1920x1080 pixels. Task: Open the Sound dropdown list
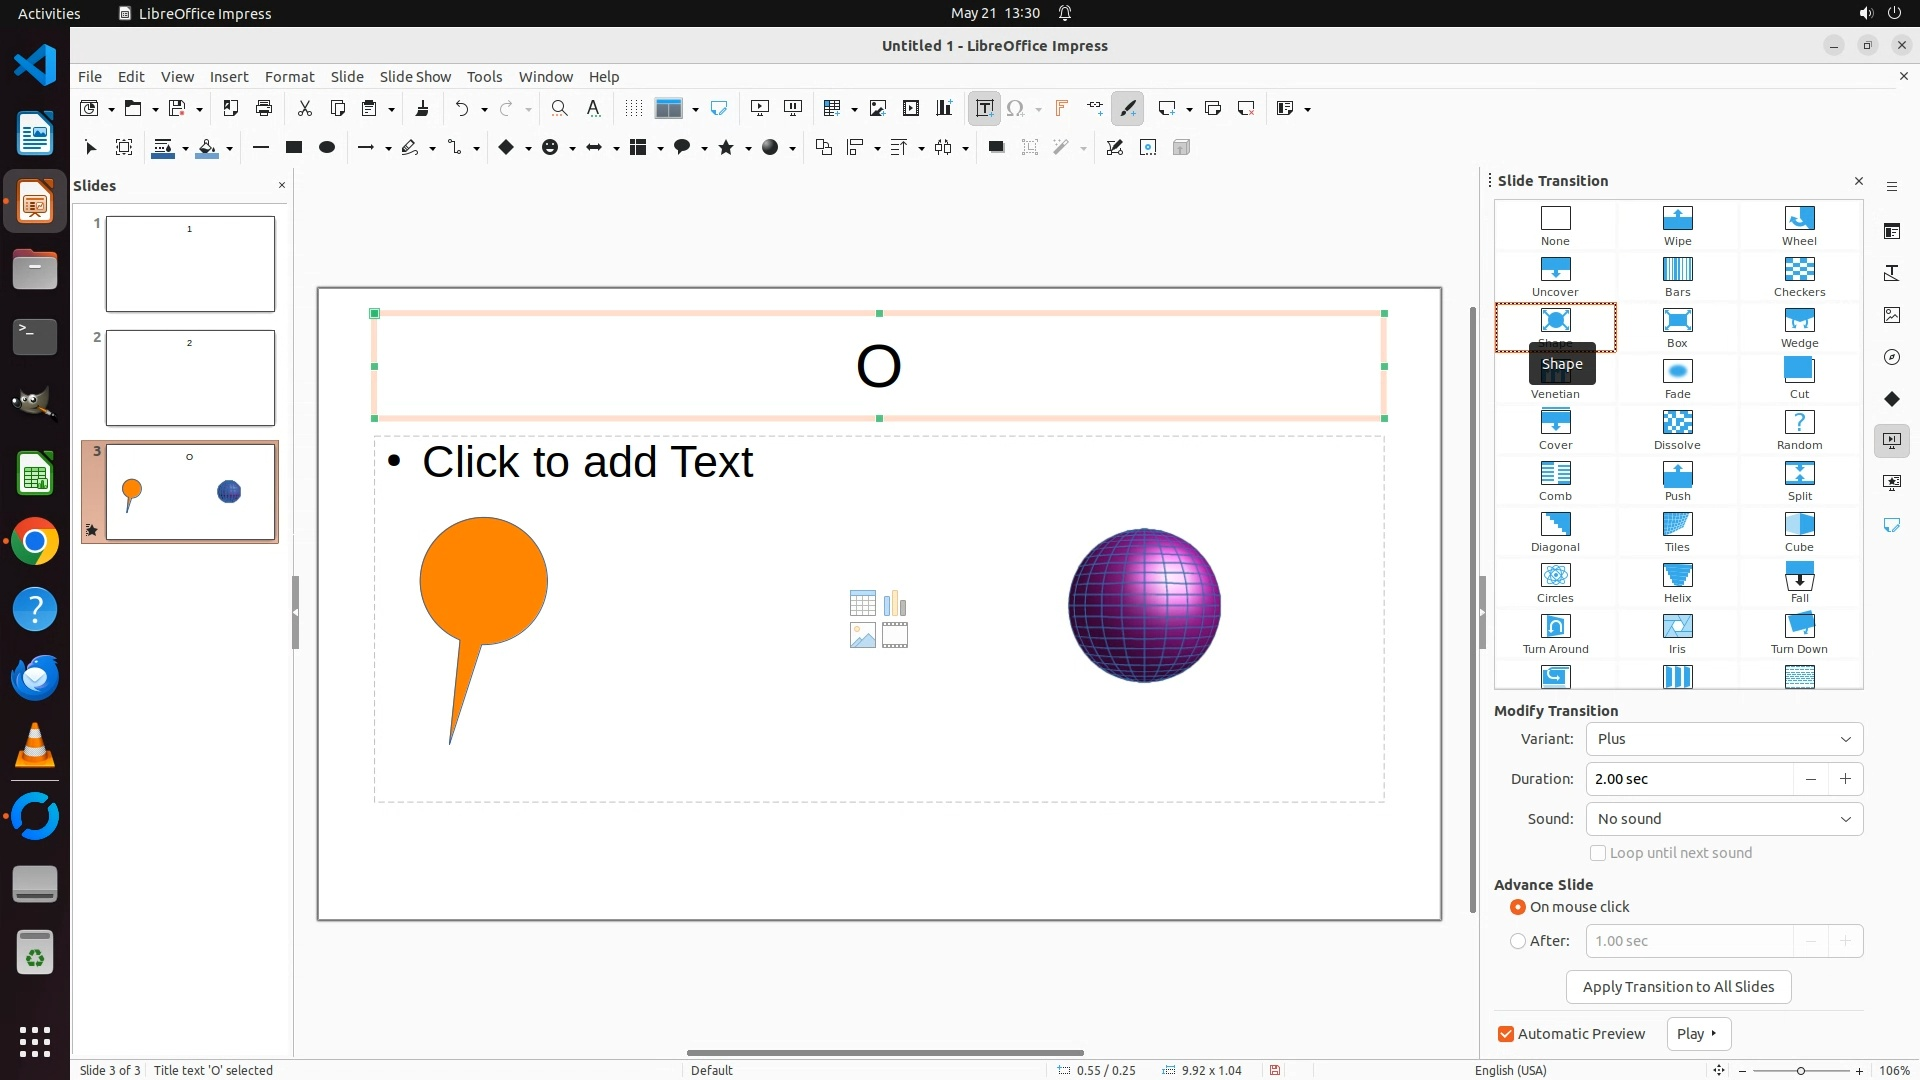[x=1724, y=819]
